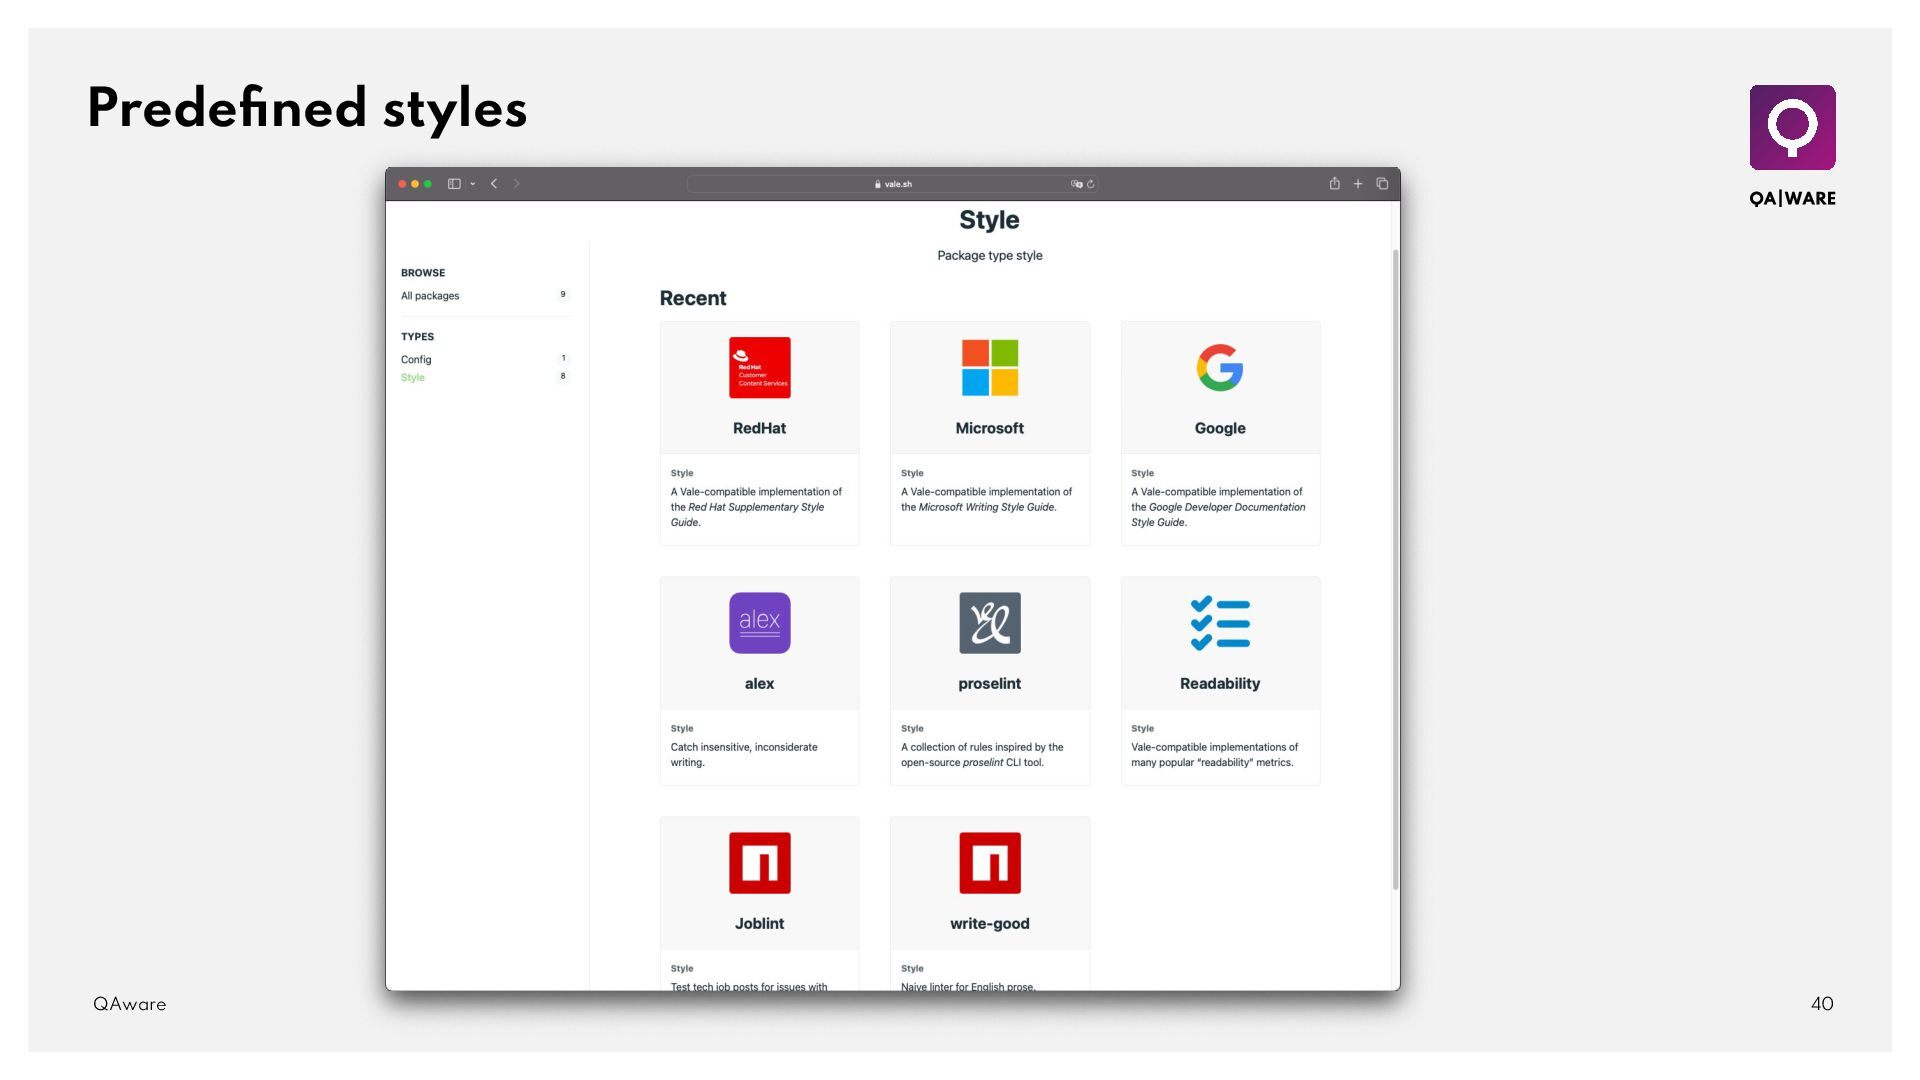
Task: Select All packages in Browse sidebar
Action: click(430, 296)
